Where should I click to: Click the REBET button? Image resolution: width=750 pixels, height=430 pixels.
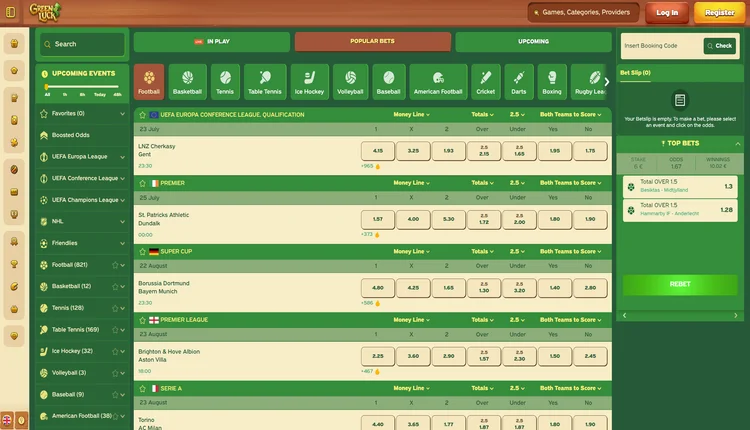pyautogui.click(x=680, y=284)
